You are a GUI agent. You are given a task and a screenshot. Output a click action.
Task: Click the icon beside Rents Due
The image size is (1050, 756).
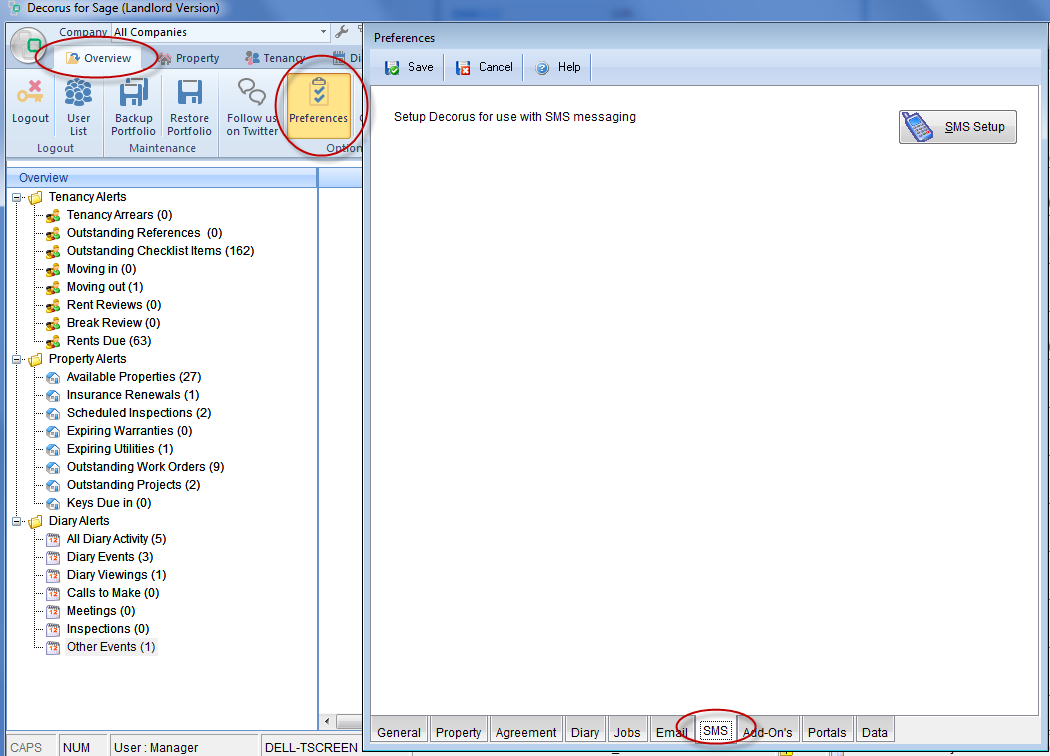53,342
